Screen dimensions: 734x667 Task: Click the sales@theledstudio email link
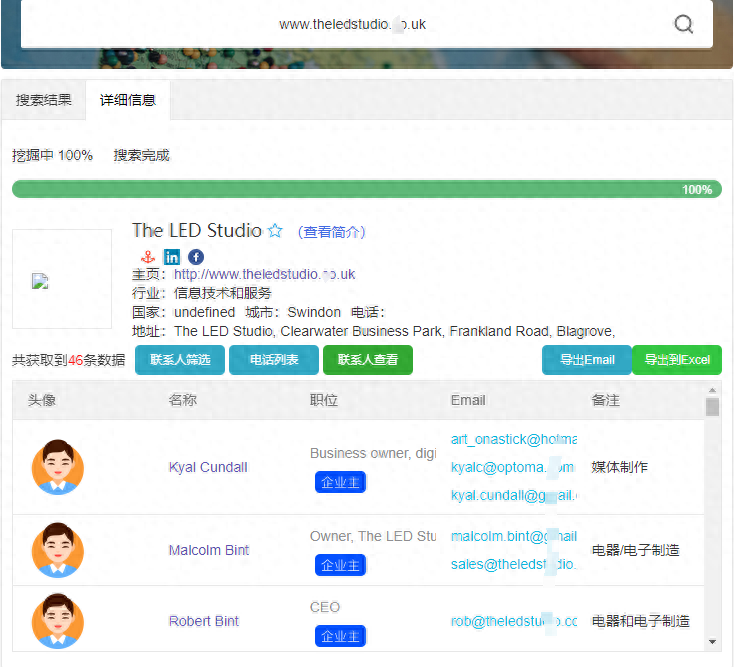coord(513,564)
